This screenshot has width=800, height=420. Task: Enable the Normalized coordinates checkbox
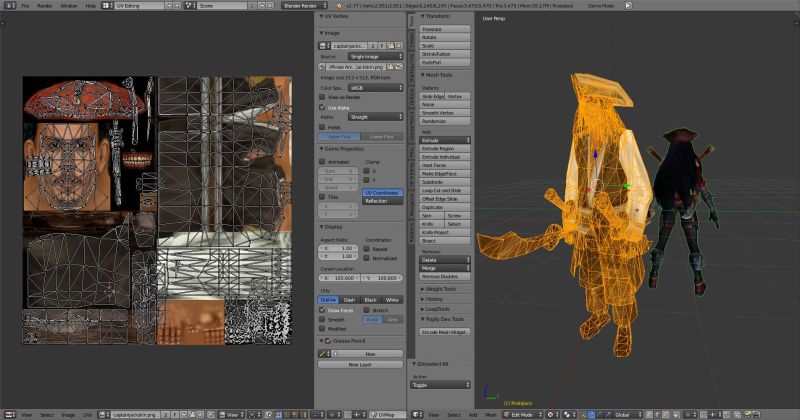(x=366, y=258)
